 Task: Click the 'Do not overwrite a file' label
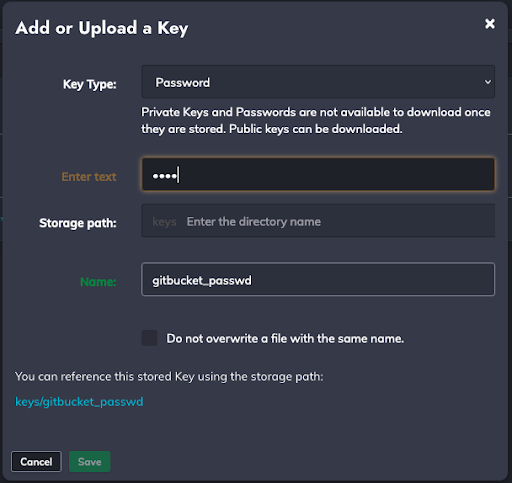[x=285, y=339]
